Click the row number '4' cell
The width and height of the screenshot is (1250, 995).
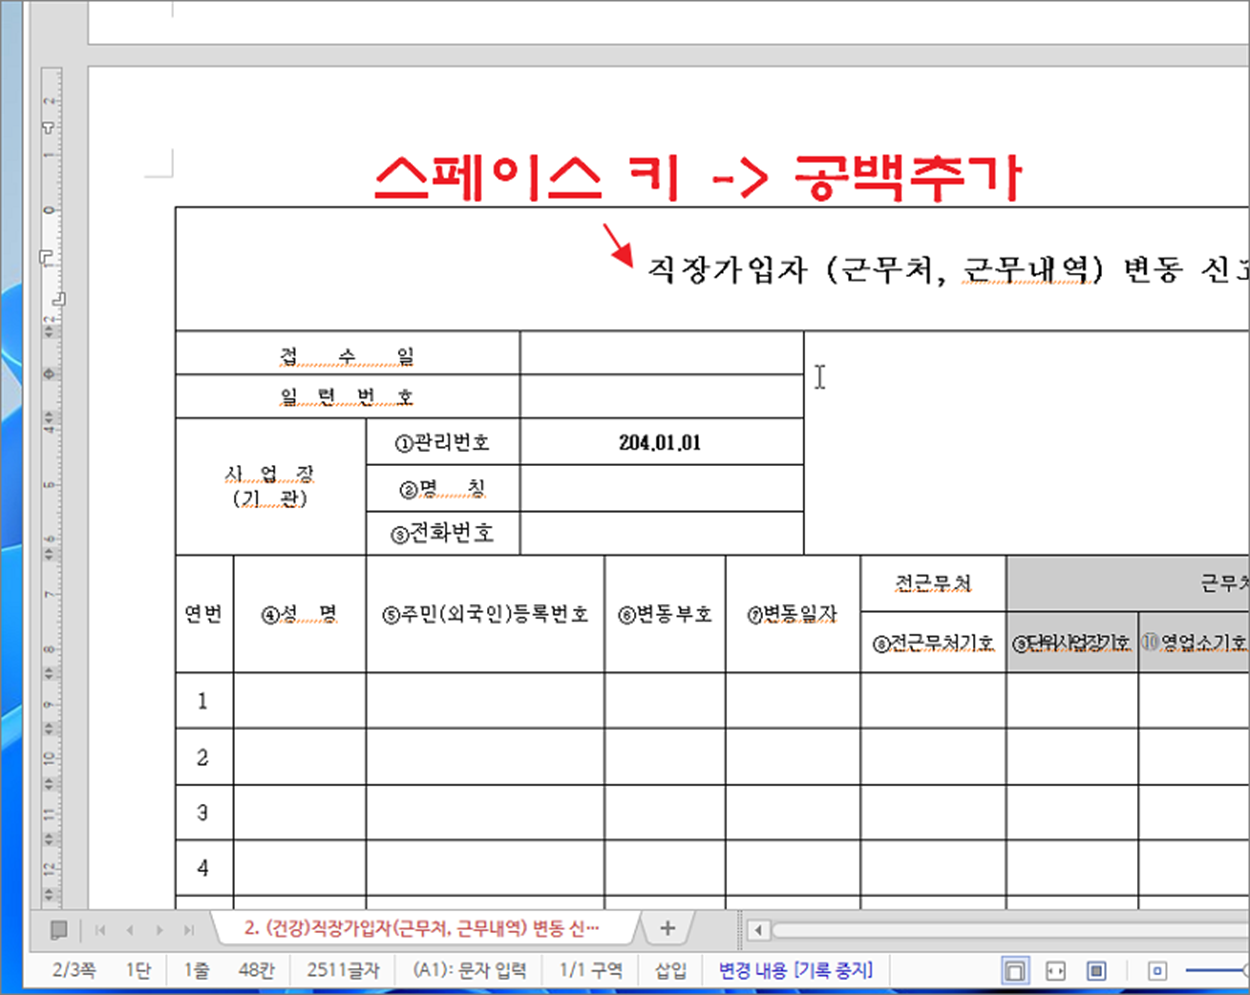(204, 867)
